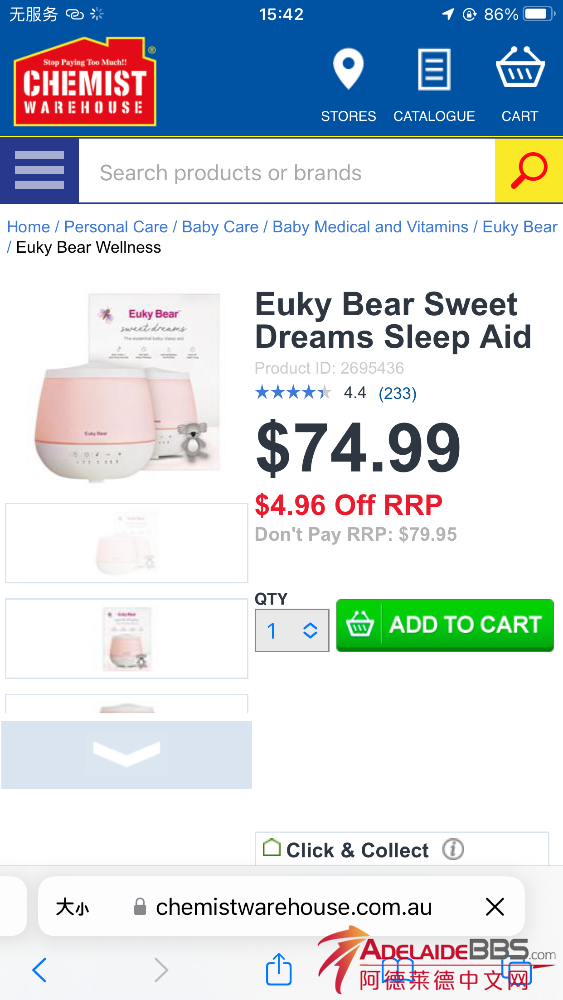Tap the red magnifier search icon
Image resolution: width=563 pixels, height=1000 pixels.
529,171
